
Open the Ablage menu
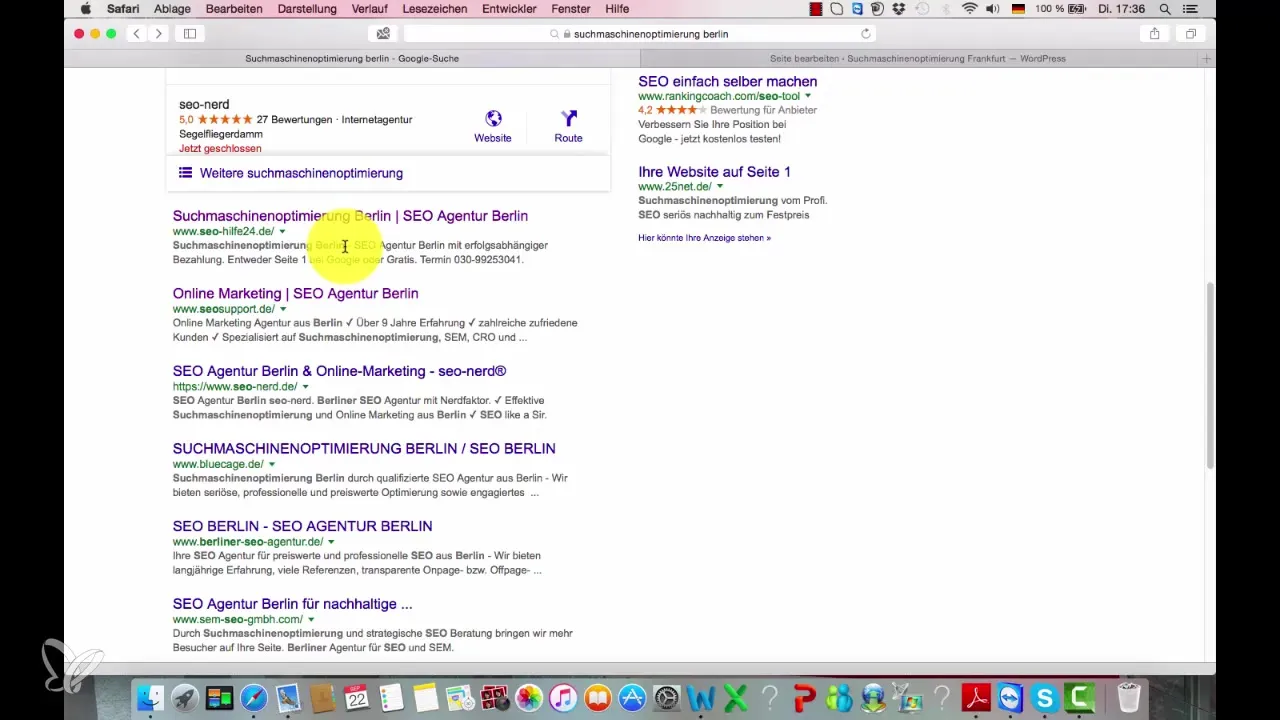pyautogui.click(x=172, y=9)
